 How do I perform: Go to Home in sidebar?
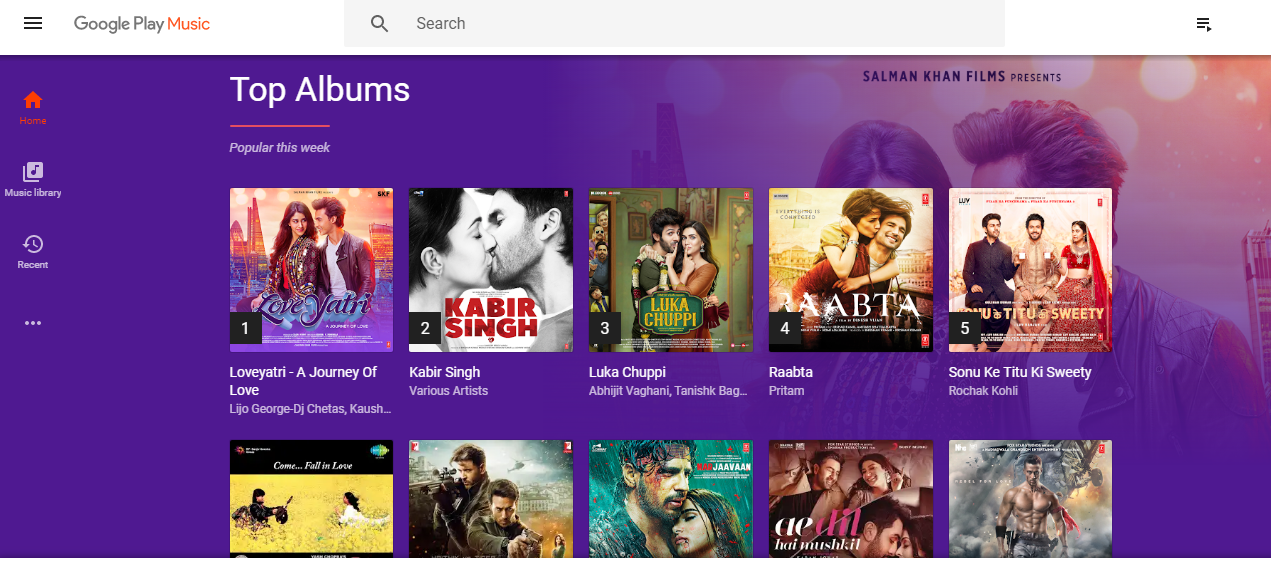33,107
